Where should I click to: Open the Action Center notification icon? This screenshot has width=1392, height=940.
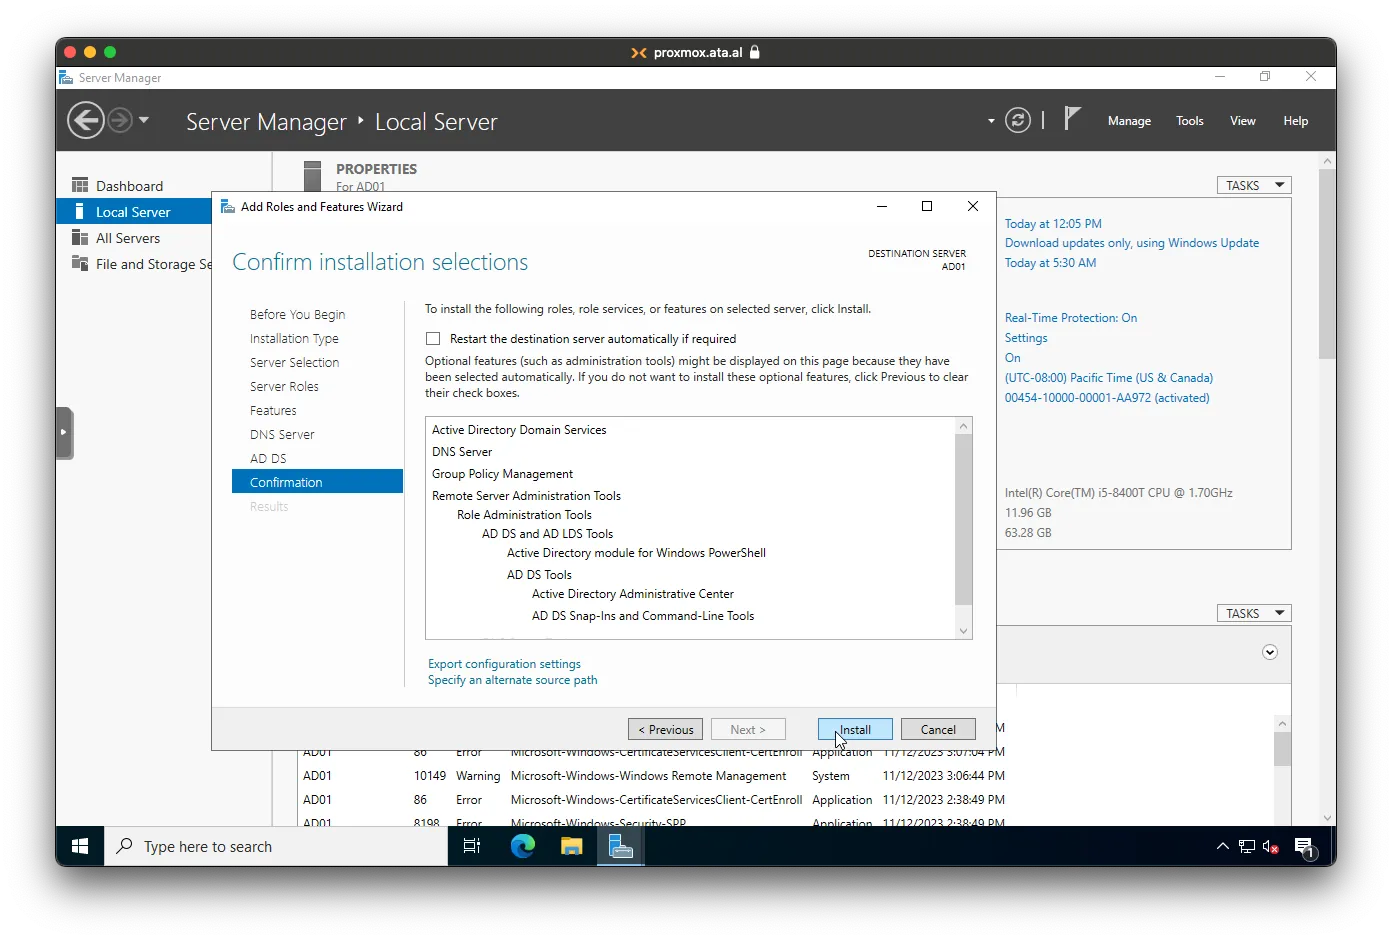(1304, 847)
